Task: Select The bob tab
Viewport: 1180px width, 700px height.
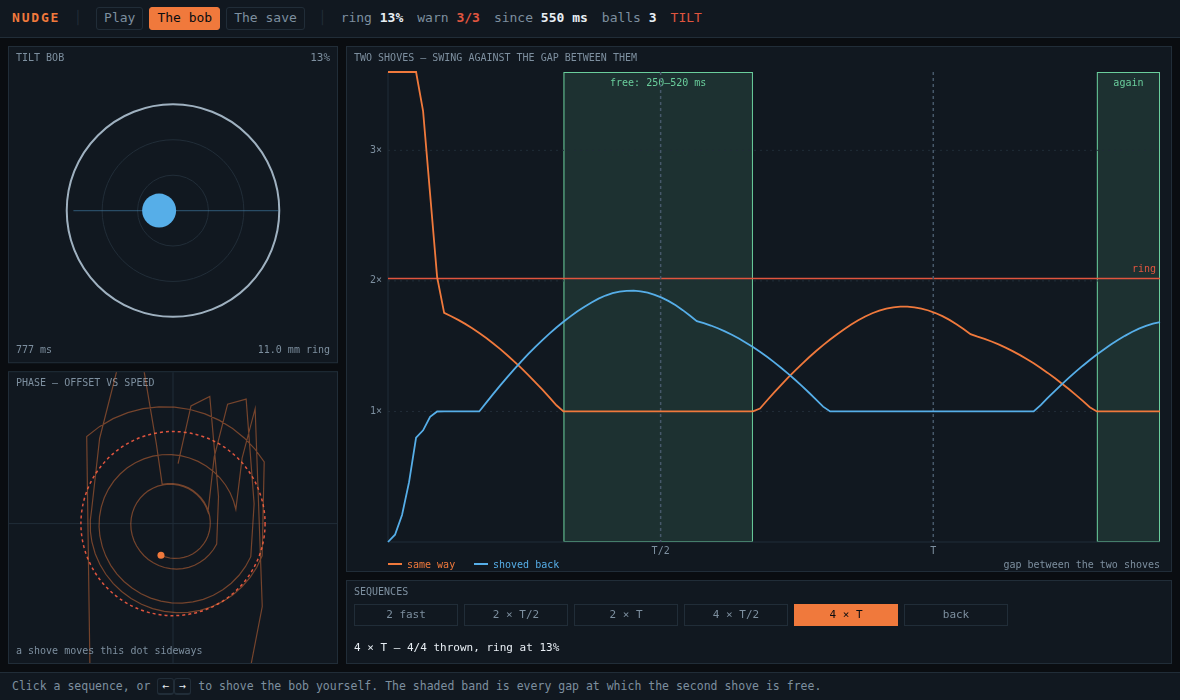Action: coord(184,18)
